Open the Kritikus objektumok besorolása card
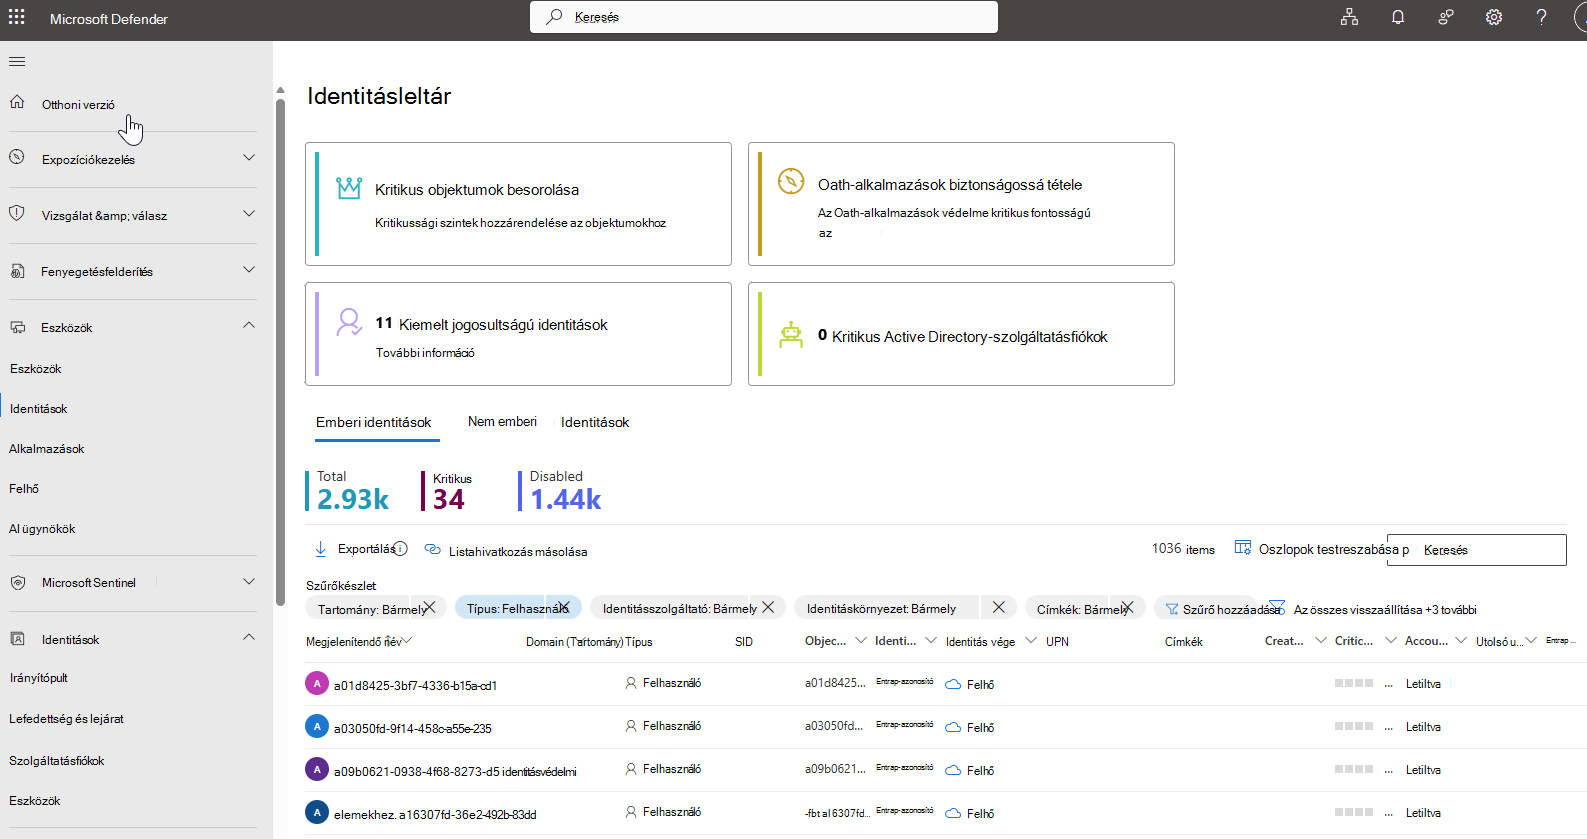This screenshot has height=839, width=1587. [x=518, y=204]
